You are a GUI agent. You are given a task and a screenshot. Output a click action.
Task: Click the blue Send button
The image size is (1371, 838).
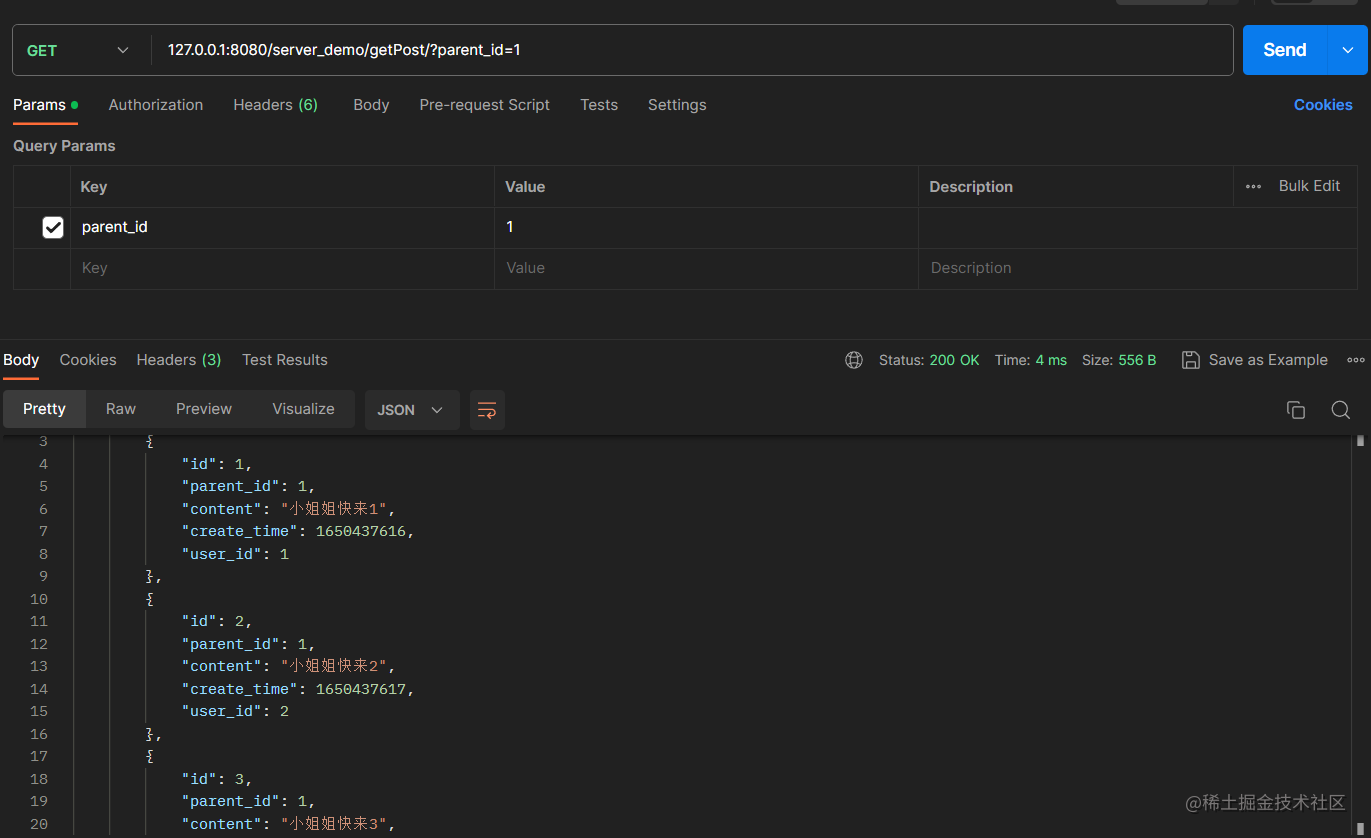coord(1285,50)
